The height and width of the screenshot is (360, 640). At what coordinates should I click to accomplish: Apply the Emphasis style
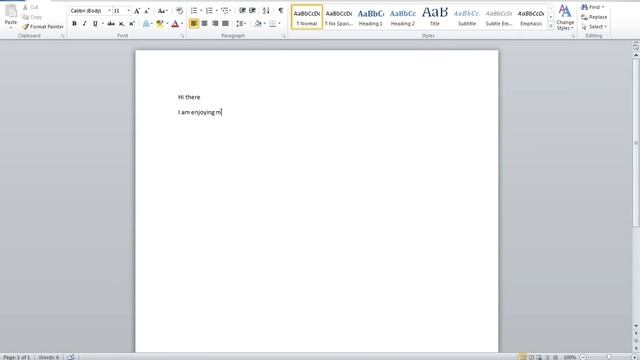coord(531,17)
